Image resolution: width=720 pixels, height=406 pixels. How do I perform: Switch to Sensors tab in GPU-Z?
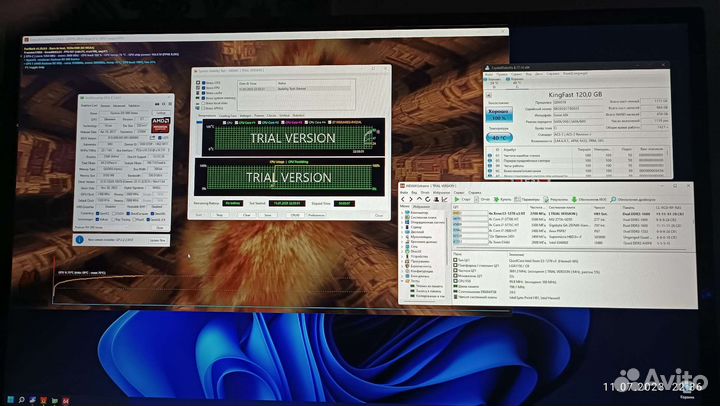pos(106,106)
